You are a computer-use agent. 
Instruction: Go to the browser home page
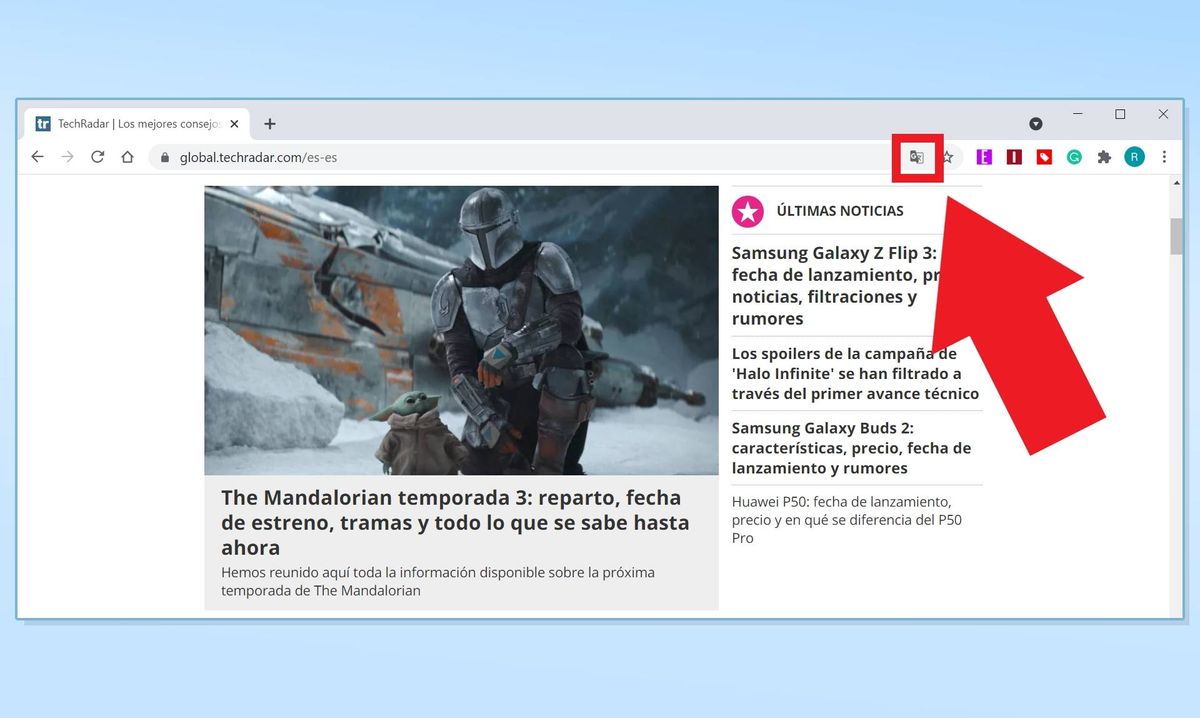(x=127, y=157)
